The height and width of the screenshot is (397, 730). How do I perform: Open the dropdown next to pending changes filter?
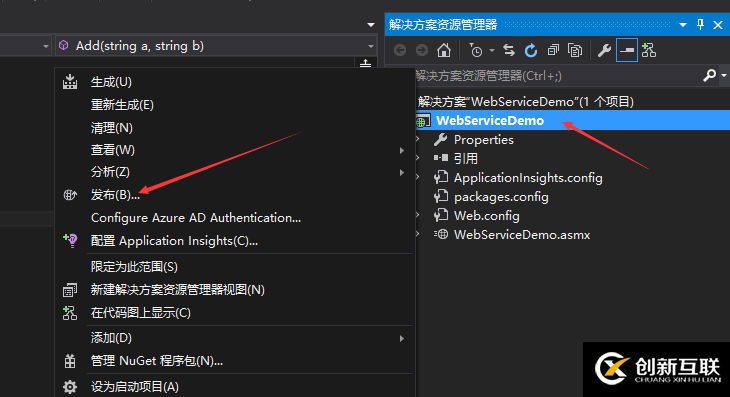click(x=492, y=50)
